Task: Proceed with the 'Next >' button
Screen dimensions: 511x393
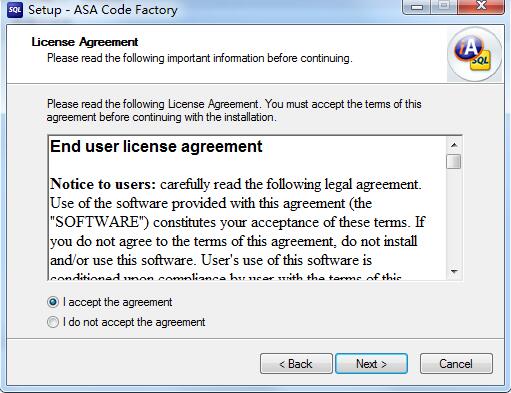Action: [x=371, y=364]
